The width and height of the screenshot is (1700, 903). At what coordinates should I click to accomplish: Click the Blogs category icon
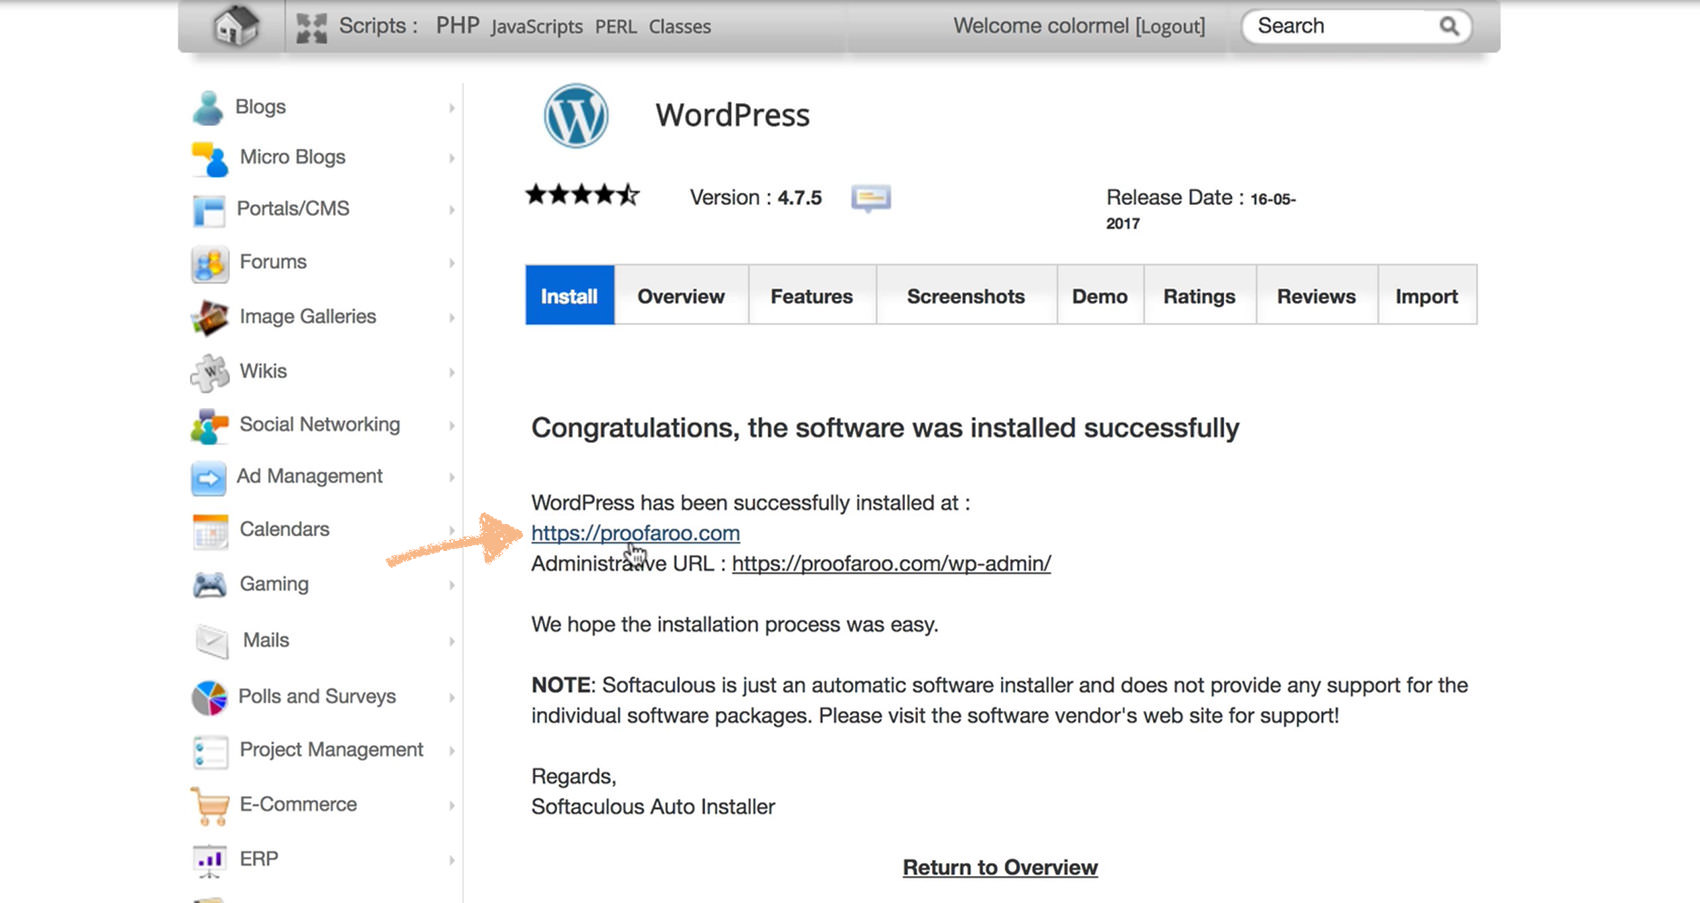coord(208,108)
